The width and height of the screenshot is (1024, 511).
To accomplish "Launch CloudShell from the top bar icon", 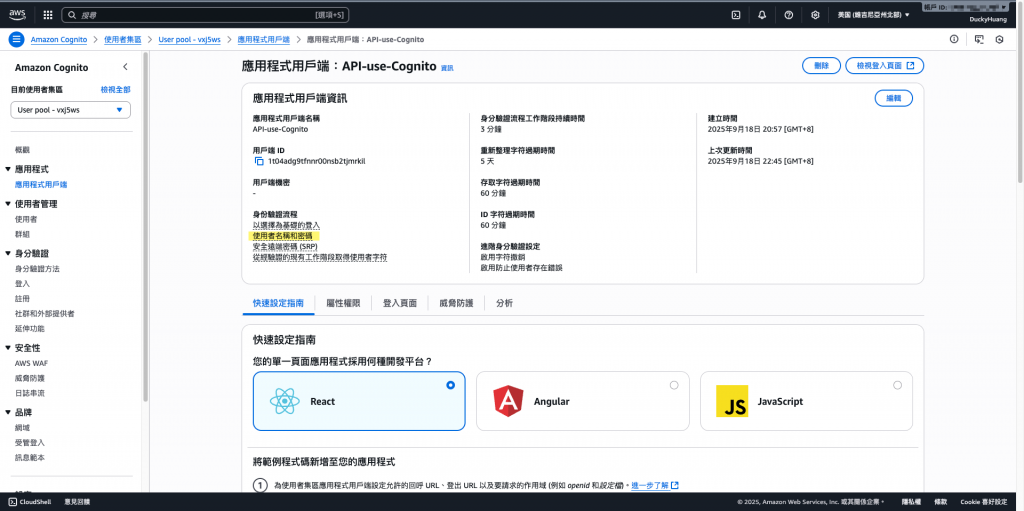I will (736, 14).
